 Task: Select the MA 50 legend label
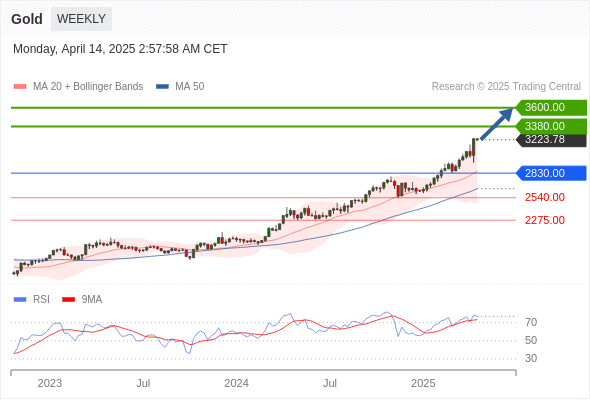190,87
